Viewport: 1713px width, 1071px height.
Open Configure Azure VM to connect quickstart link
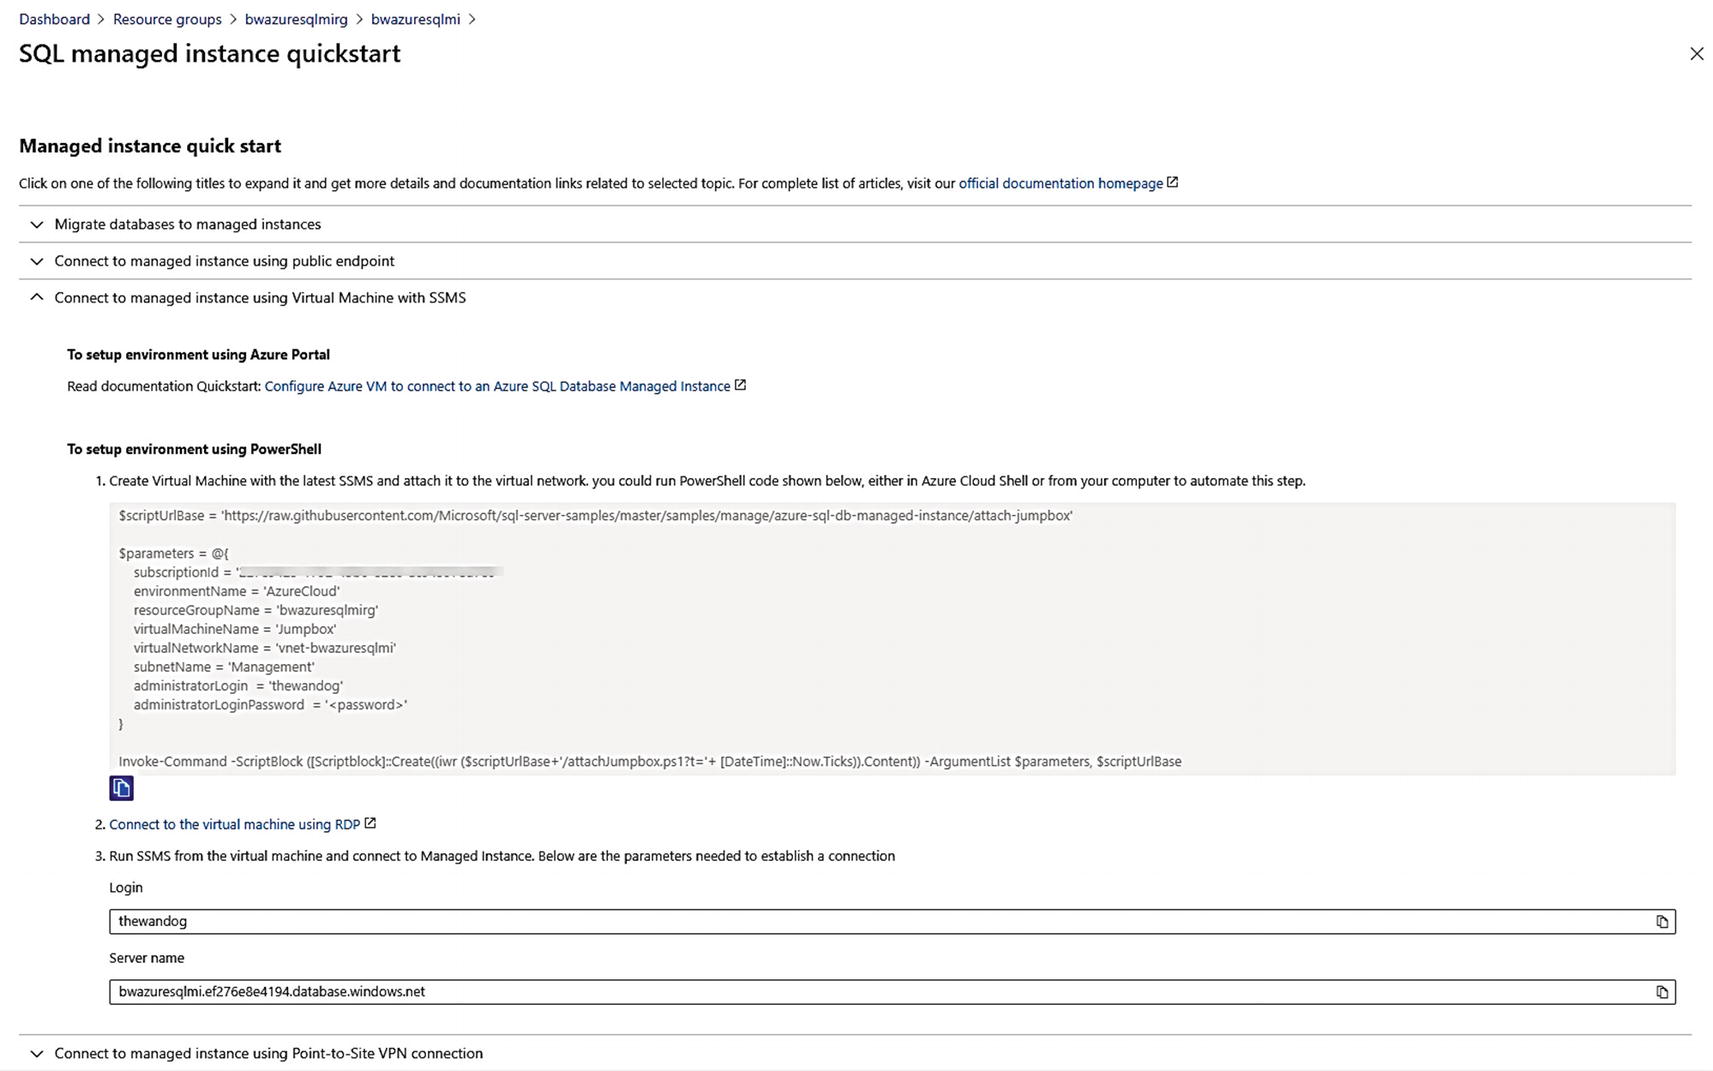pyautogui.click(x=497, y=386)
